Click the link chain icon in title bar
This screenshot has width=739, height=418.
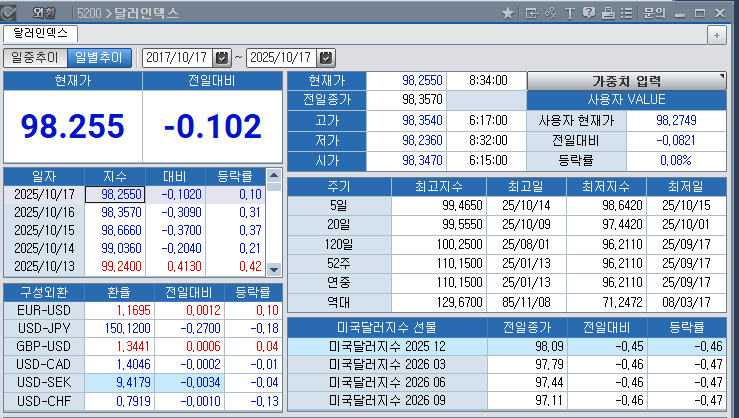coord(550,12)
